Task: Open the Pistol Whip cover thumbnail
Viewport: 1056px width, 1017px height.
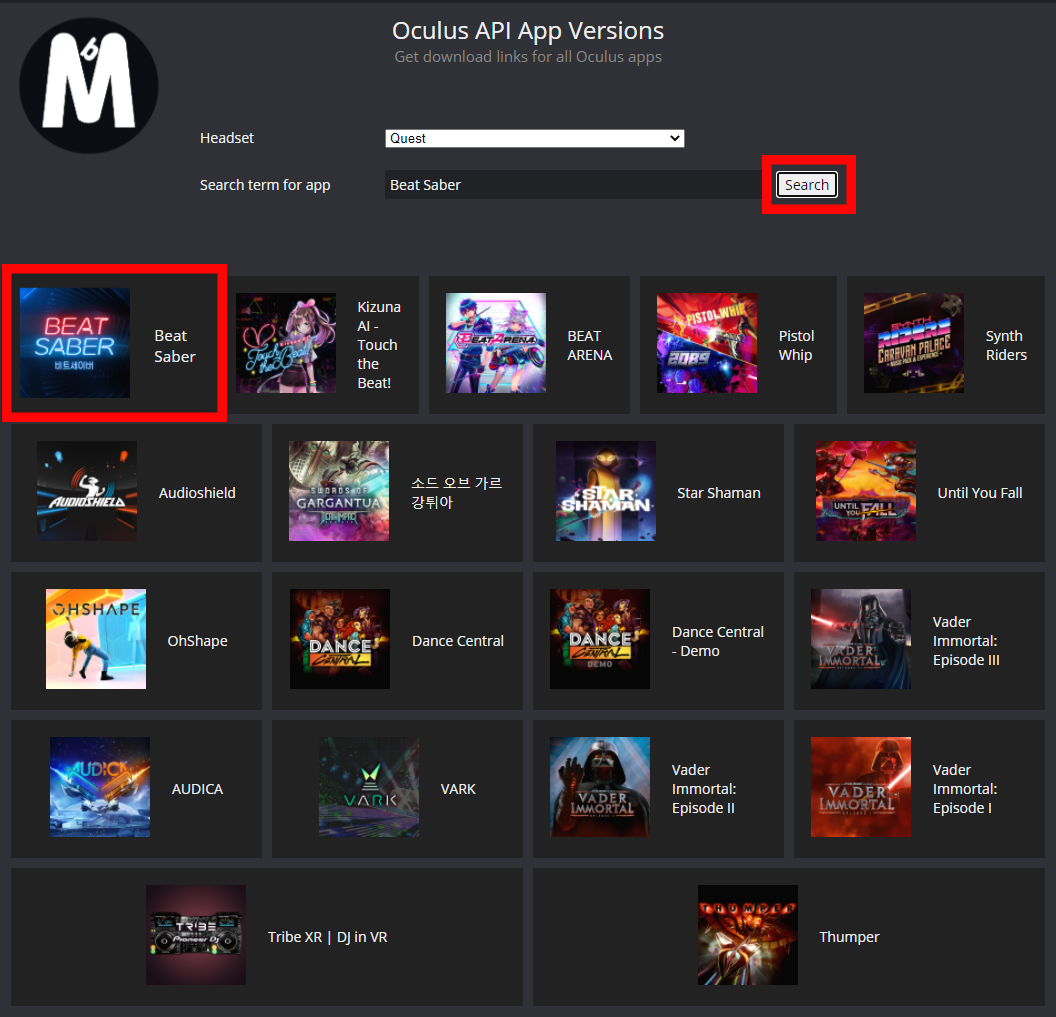Action: pos(706,343)
